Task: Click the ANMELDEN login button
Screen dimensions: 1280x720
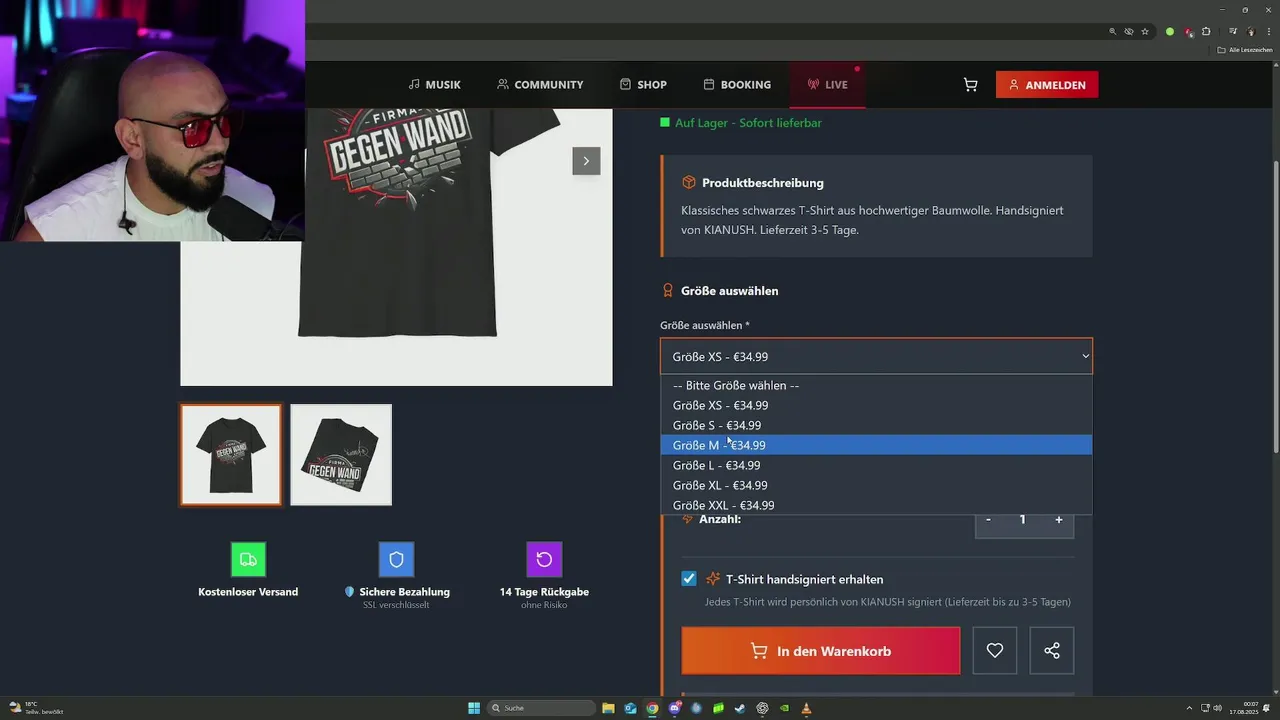Action: click(1047, 85)
